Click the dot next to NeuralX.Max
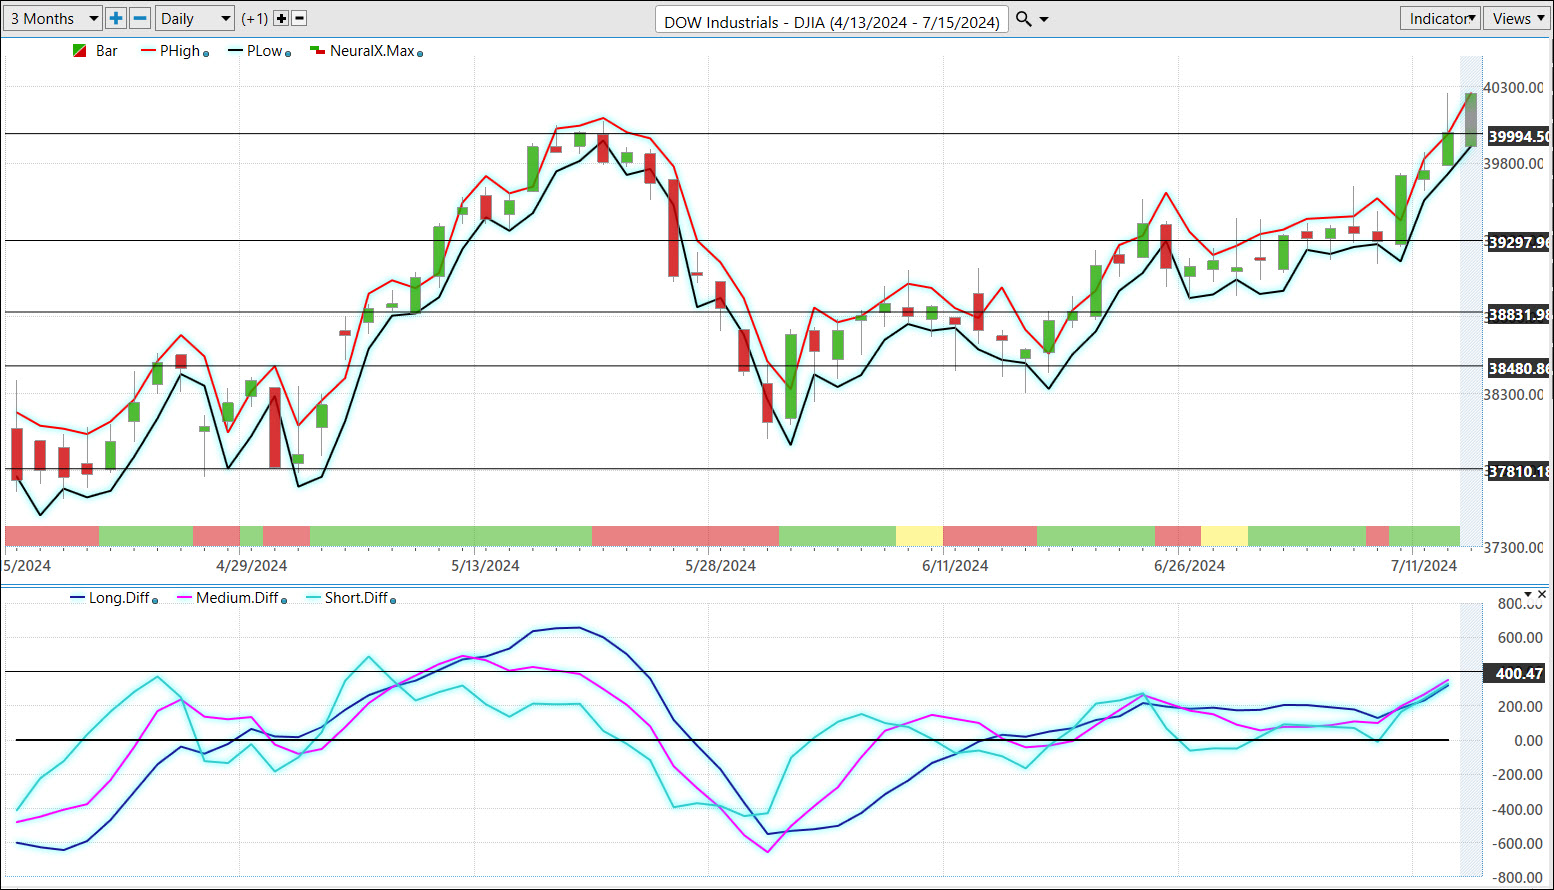 [420, 54]
